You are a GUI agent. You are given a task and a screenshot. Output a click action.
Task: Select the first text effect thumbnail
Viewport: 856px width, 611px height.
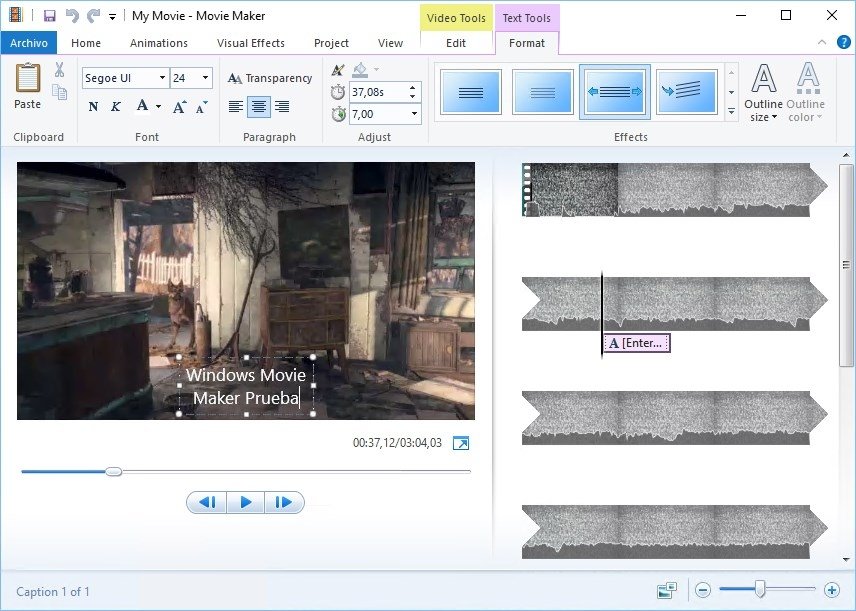471,92
